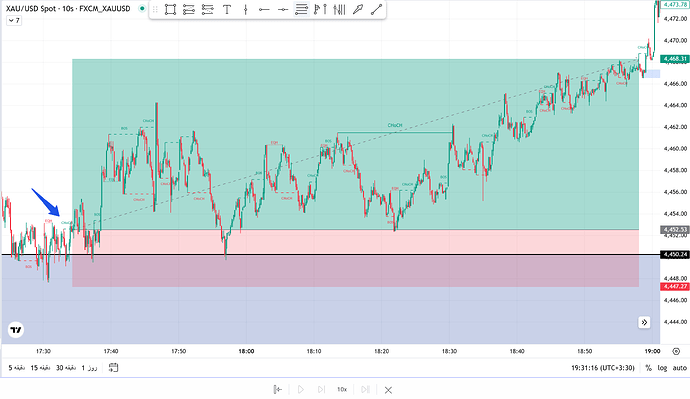Select the flag and arrow marker tool
This screenshot has height=399, width=690.
coord(320,9)
